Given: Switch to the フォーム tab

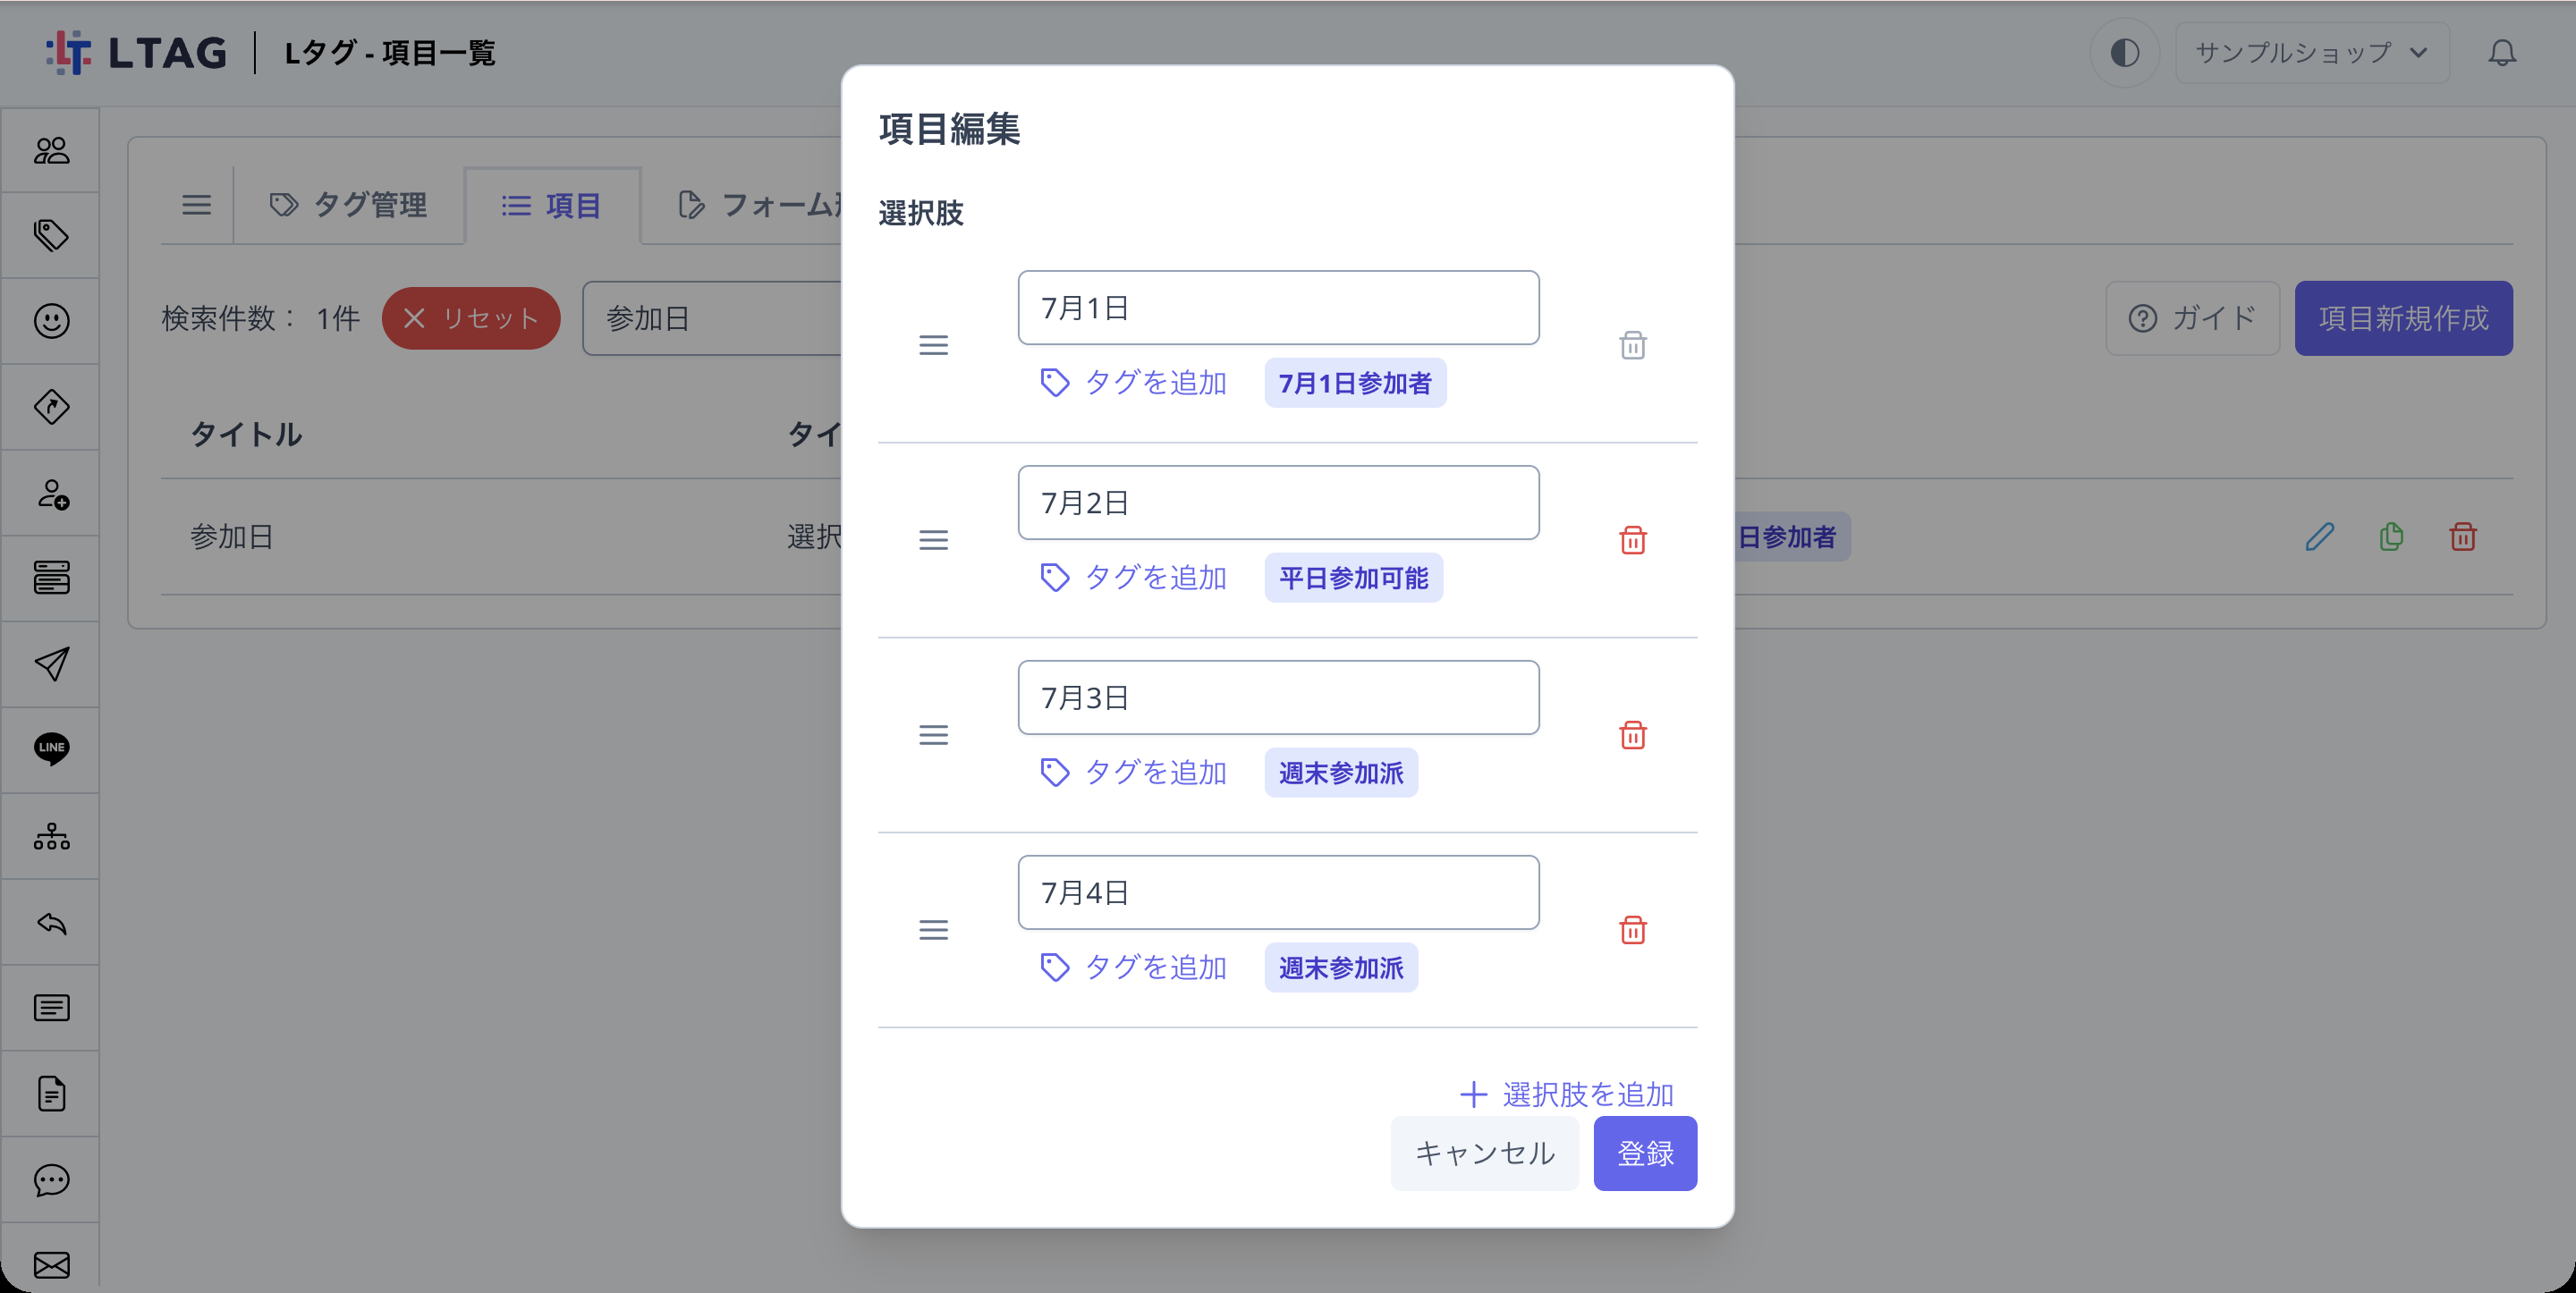Looking at the screenshot, I should (x=760, y=205).
